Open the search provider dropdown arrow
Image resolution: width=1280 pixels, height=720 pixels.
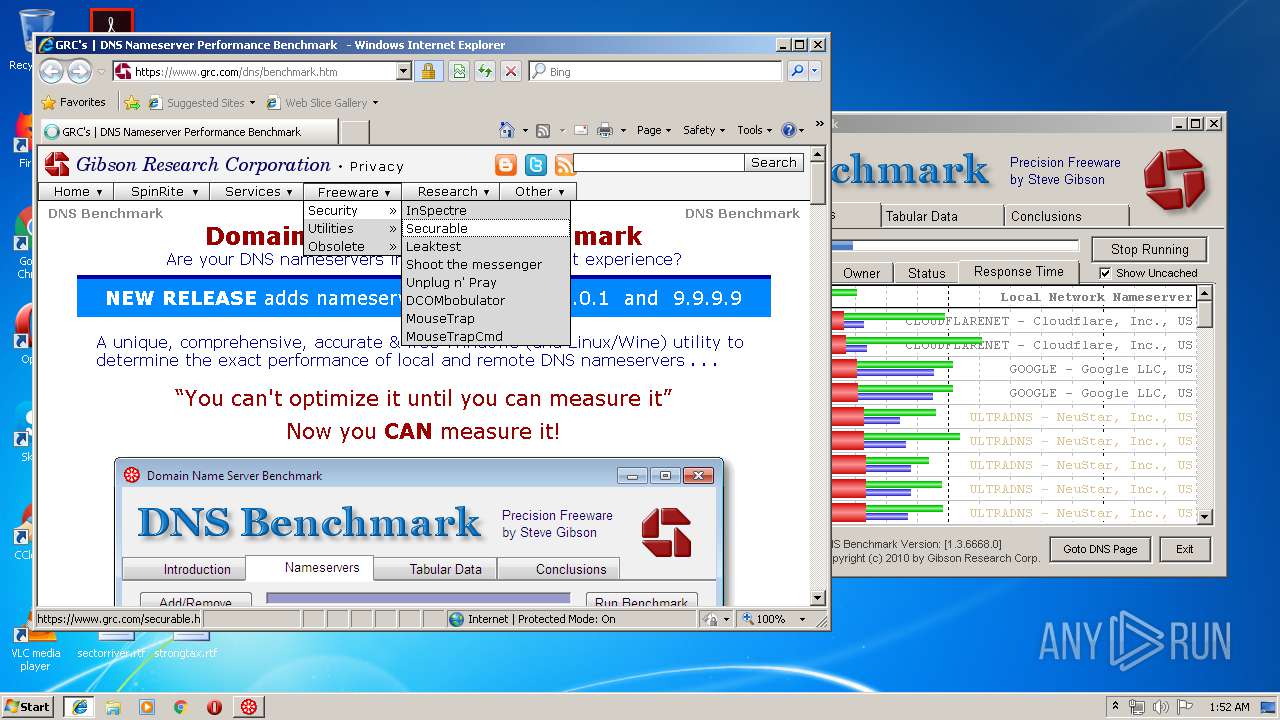[815, 71]
